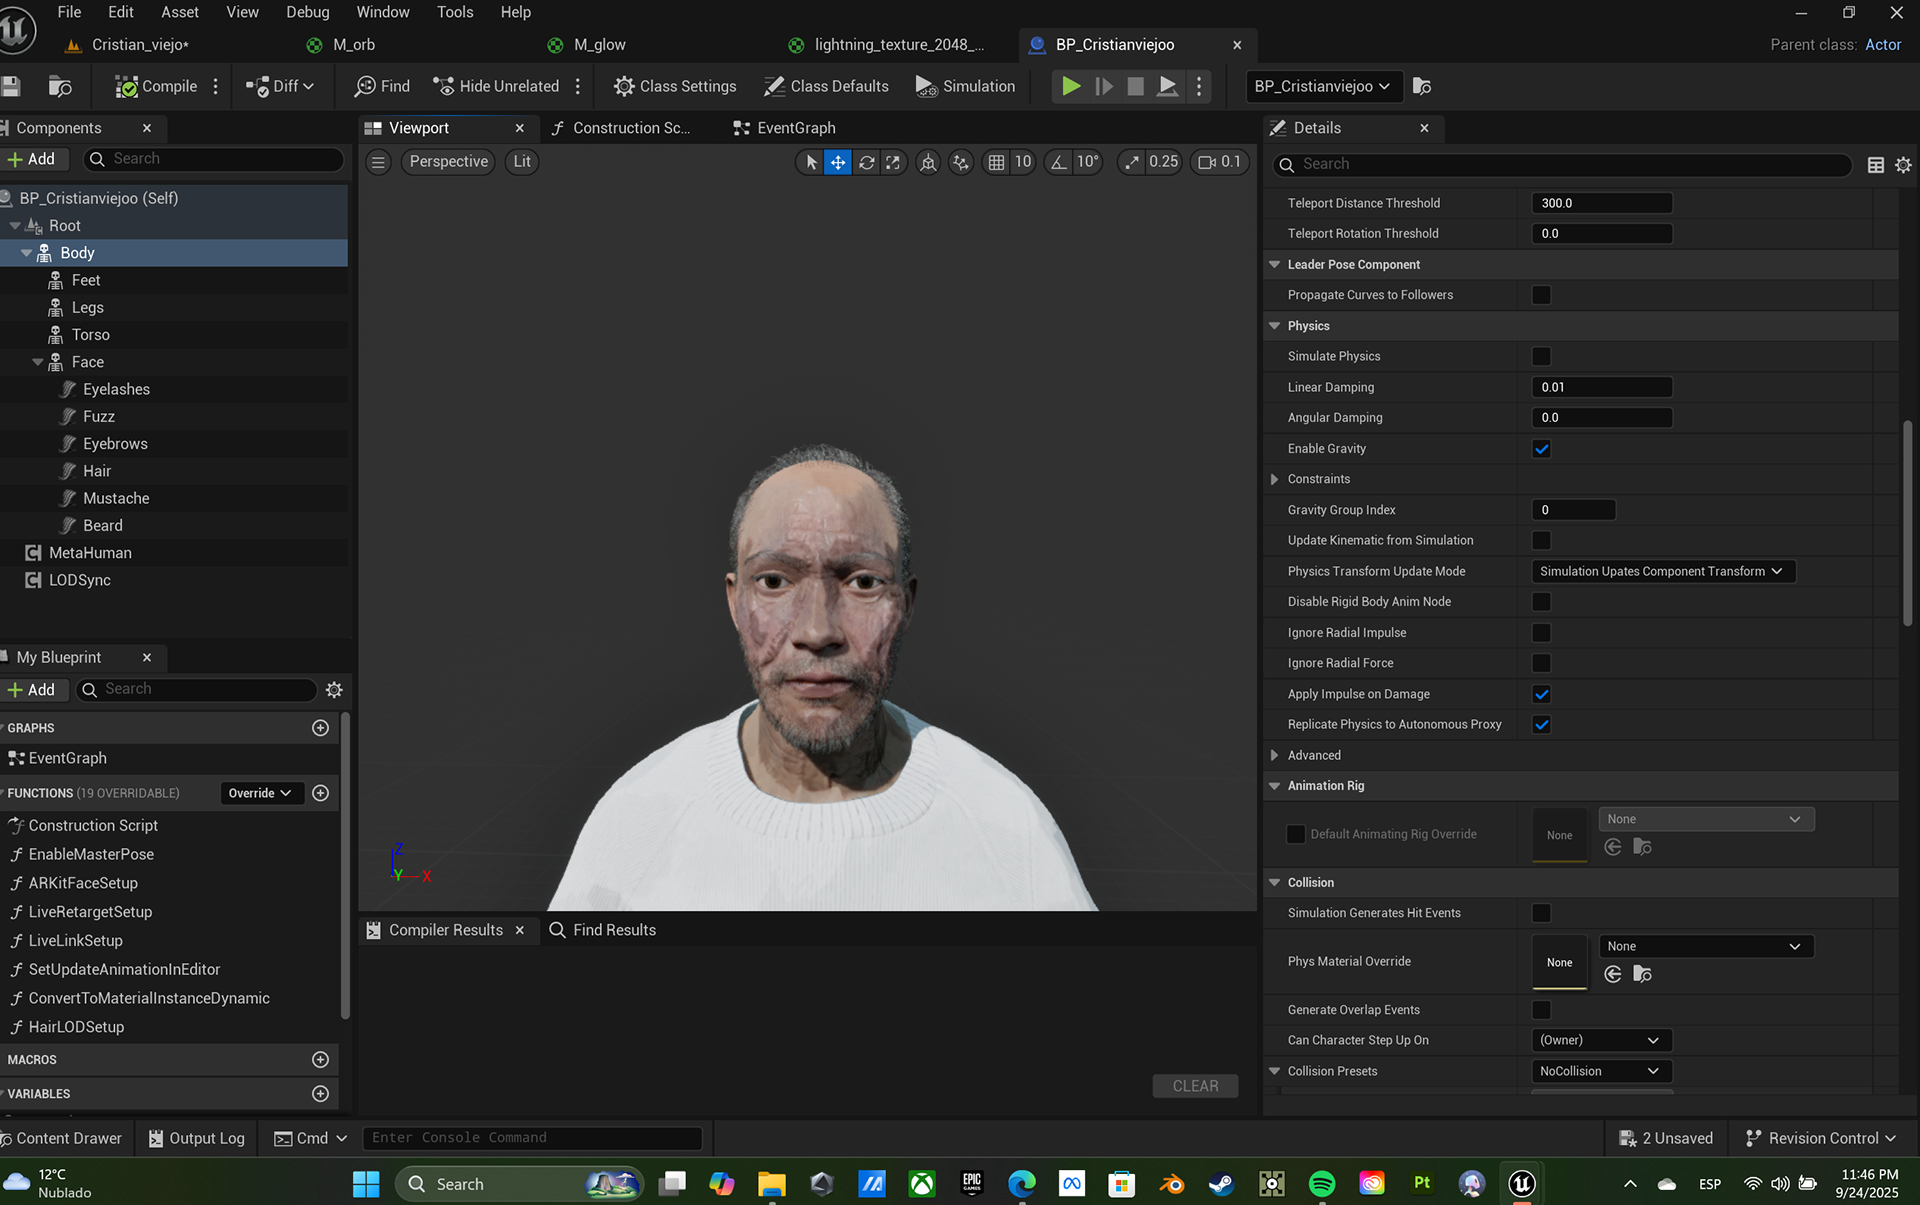Add a new variable with plus icon
Image resolution: width=1920 pixels, height=1205 pixels.
pyautogui.click(x=320, y=1094)
